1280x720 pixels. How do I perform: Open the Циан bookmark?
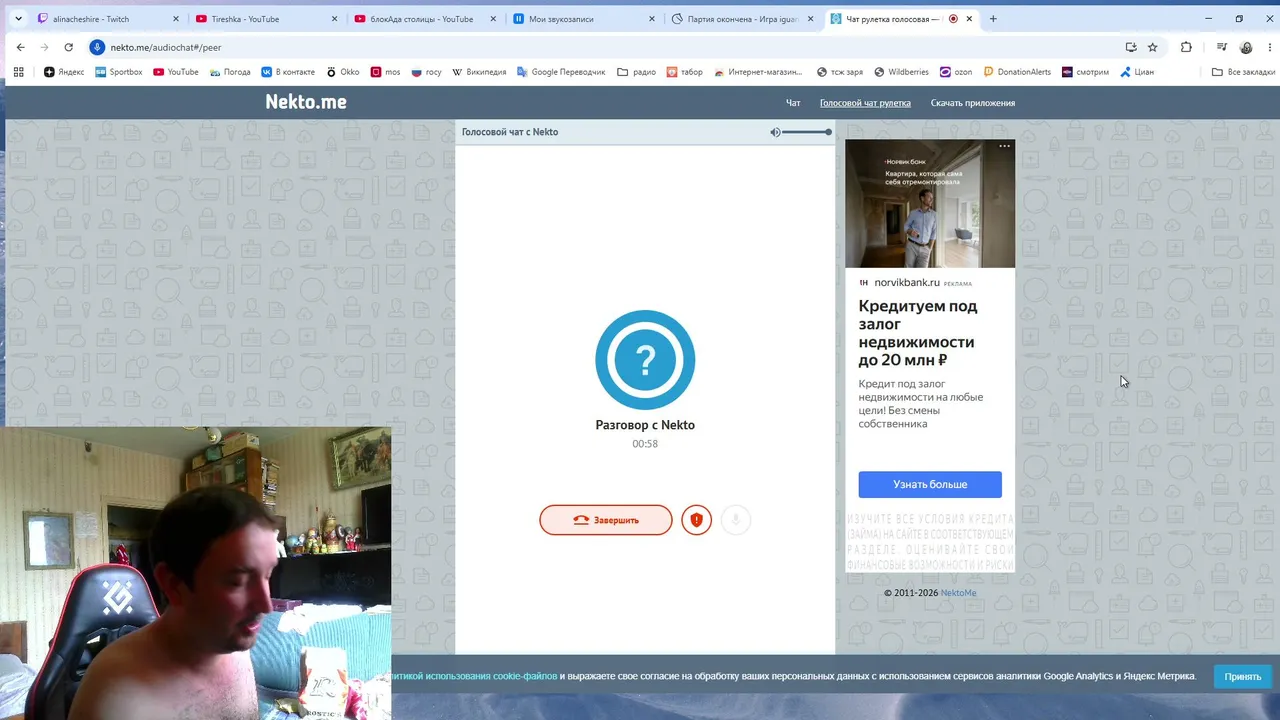[1136, 72]
